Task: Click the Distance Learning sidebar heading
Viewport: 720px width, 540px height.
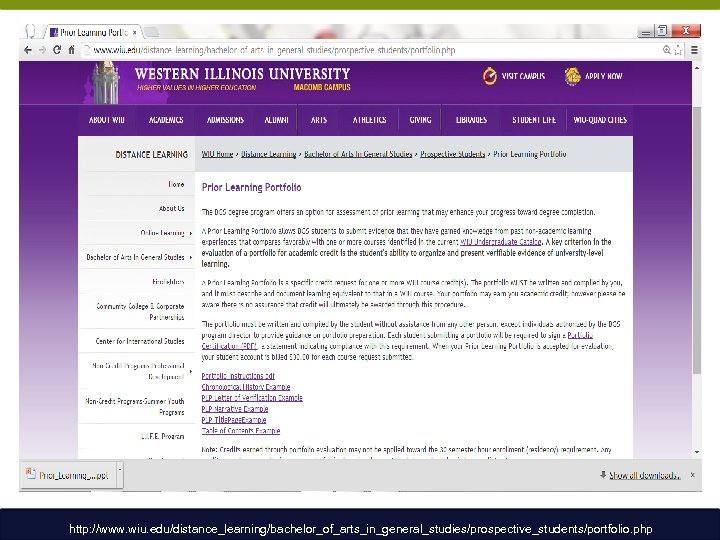Action: [x=152, y=155]
